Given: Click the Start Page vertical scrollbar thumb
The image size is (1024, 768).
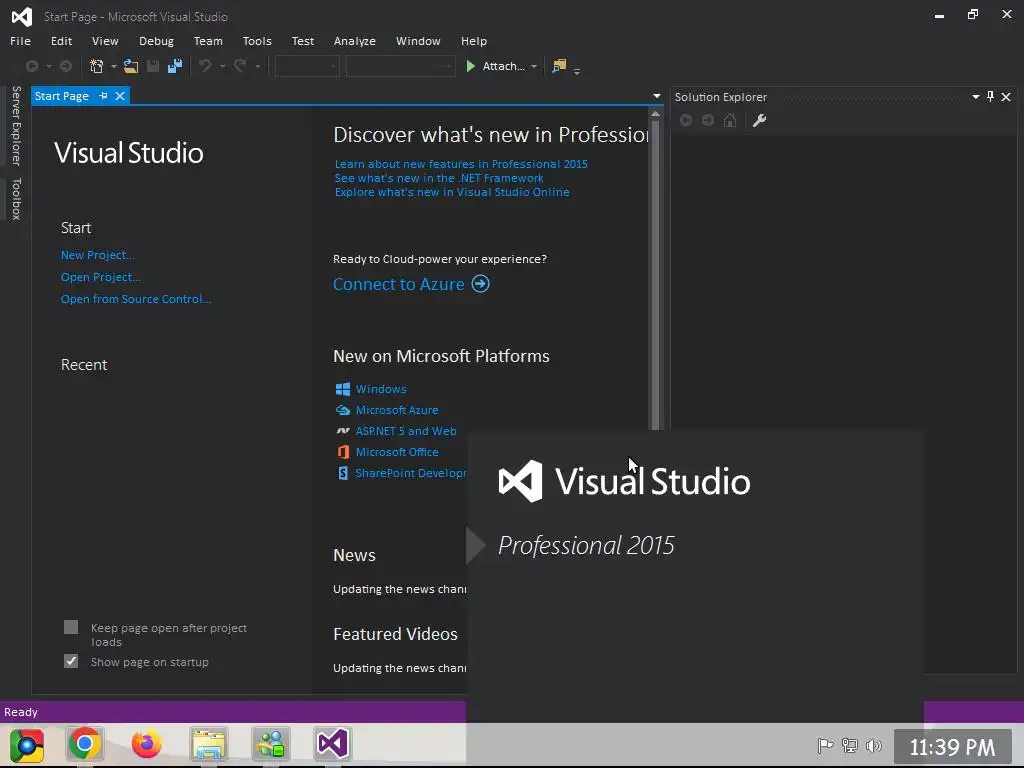Looking at the screenshot, I should pyautogui.click(x=655, y=274).
